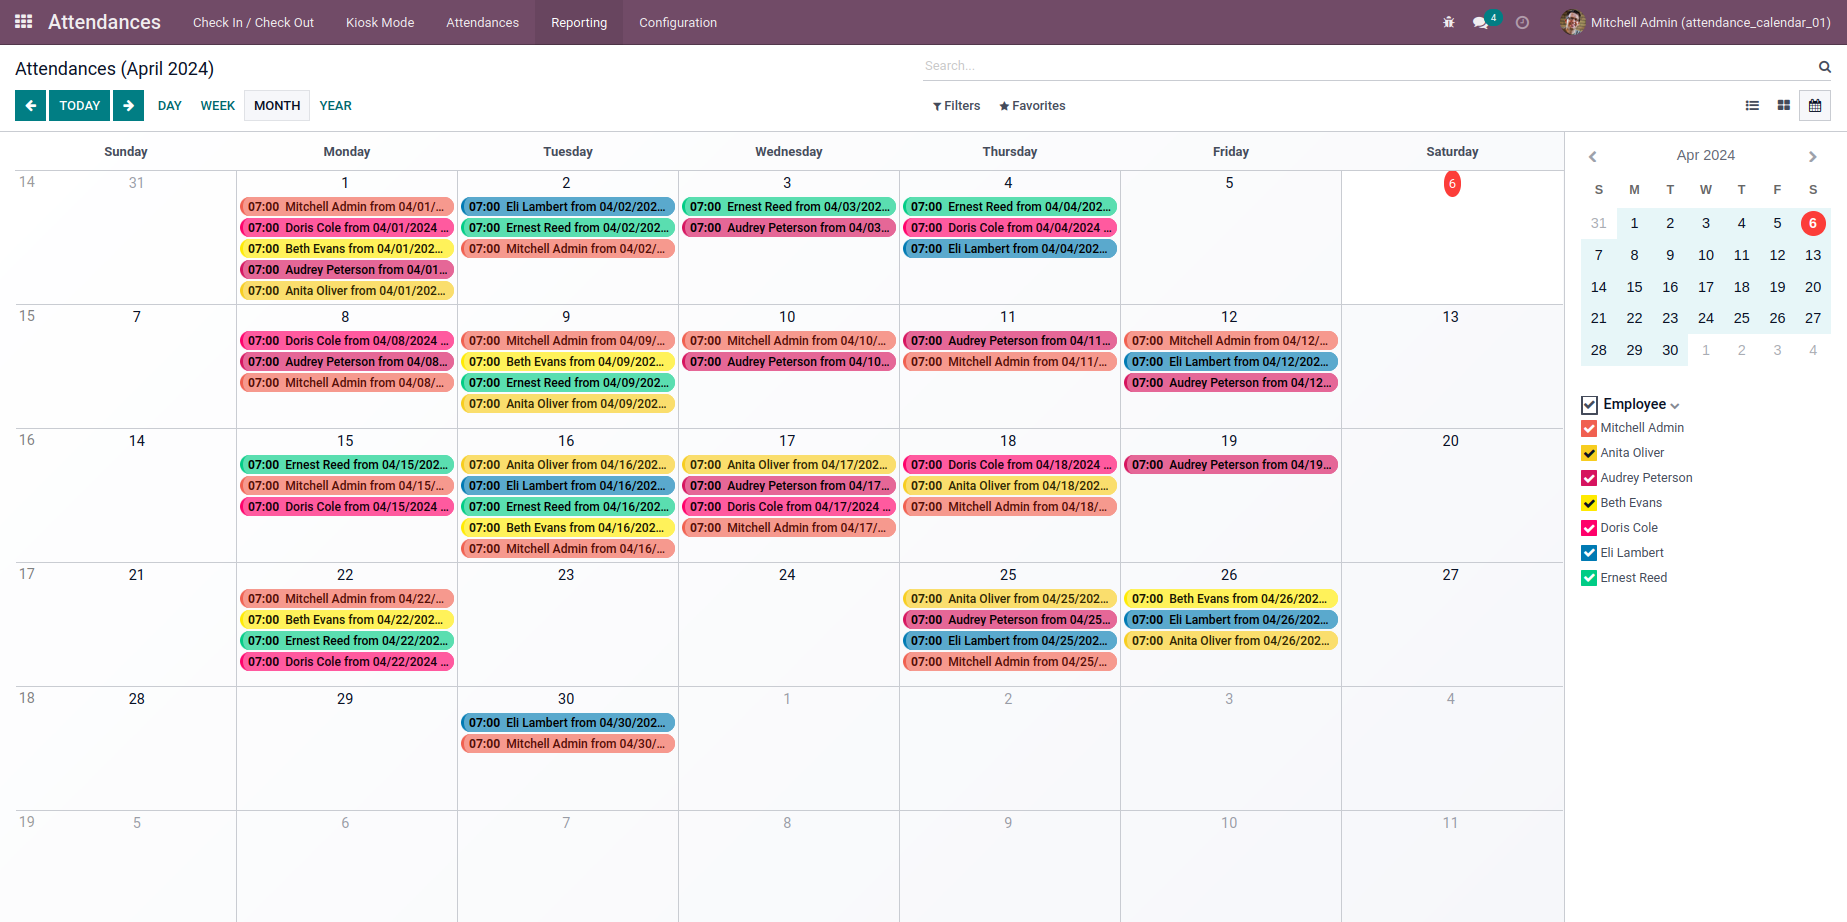
Task: Uncheck Mitchell Admin employee filter
Action: point(1589,428)
